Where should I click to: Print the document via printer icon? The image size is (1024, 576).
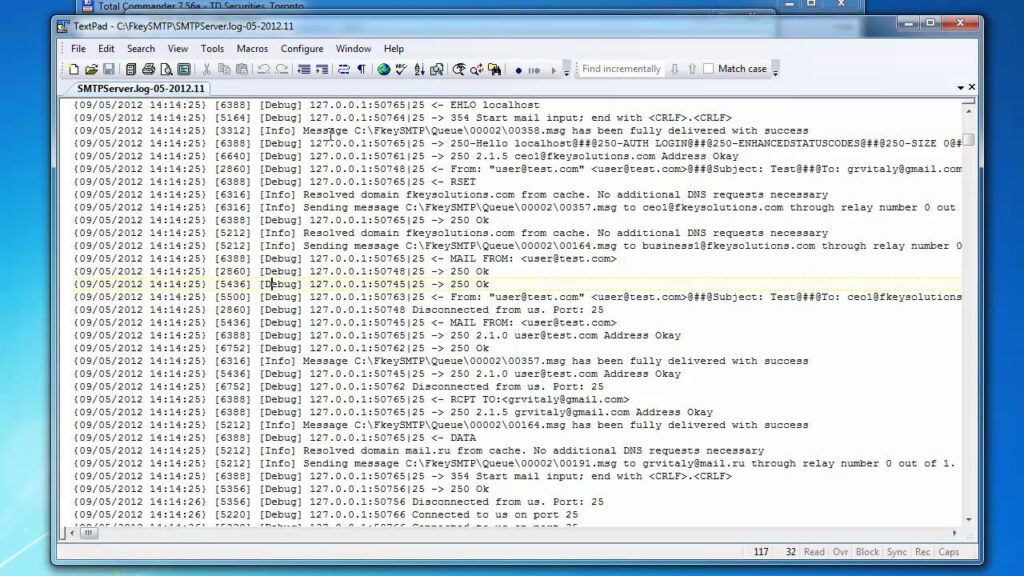[148, 69]
